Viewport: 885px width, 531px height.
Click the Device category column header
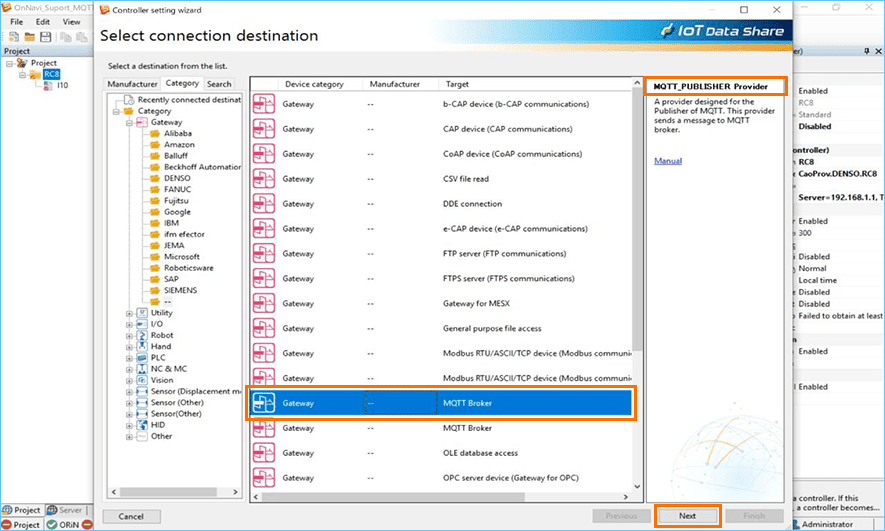320,84
